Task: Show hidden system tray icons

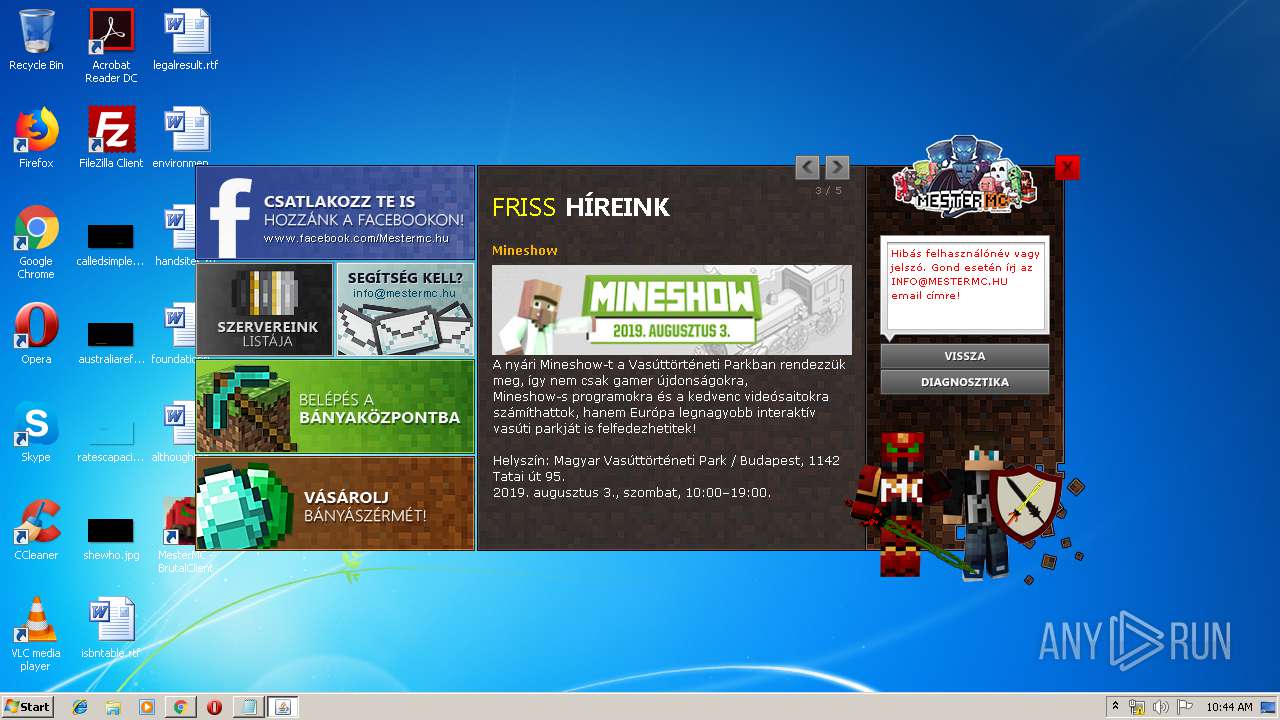Action: (1115, 707)
